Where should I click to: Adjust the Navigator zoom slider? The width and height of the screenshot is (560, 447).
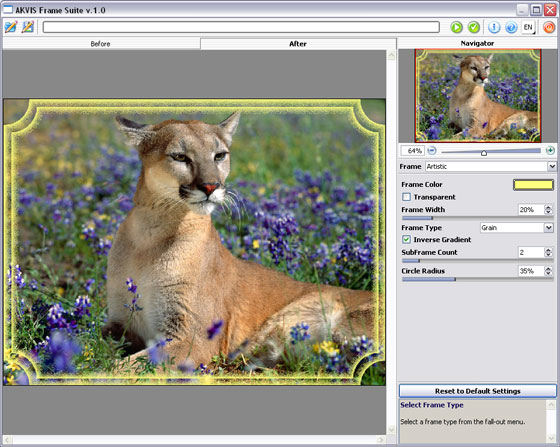[x=491, y=151]
